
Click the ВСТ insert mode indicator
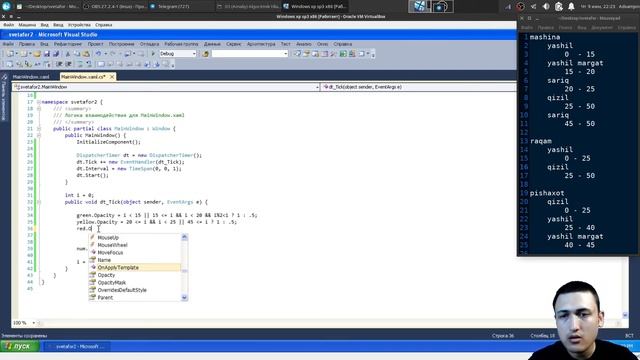pyautogui.click(x=629, y=336)
